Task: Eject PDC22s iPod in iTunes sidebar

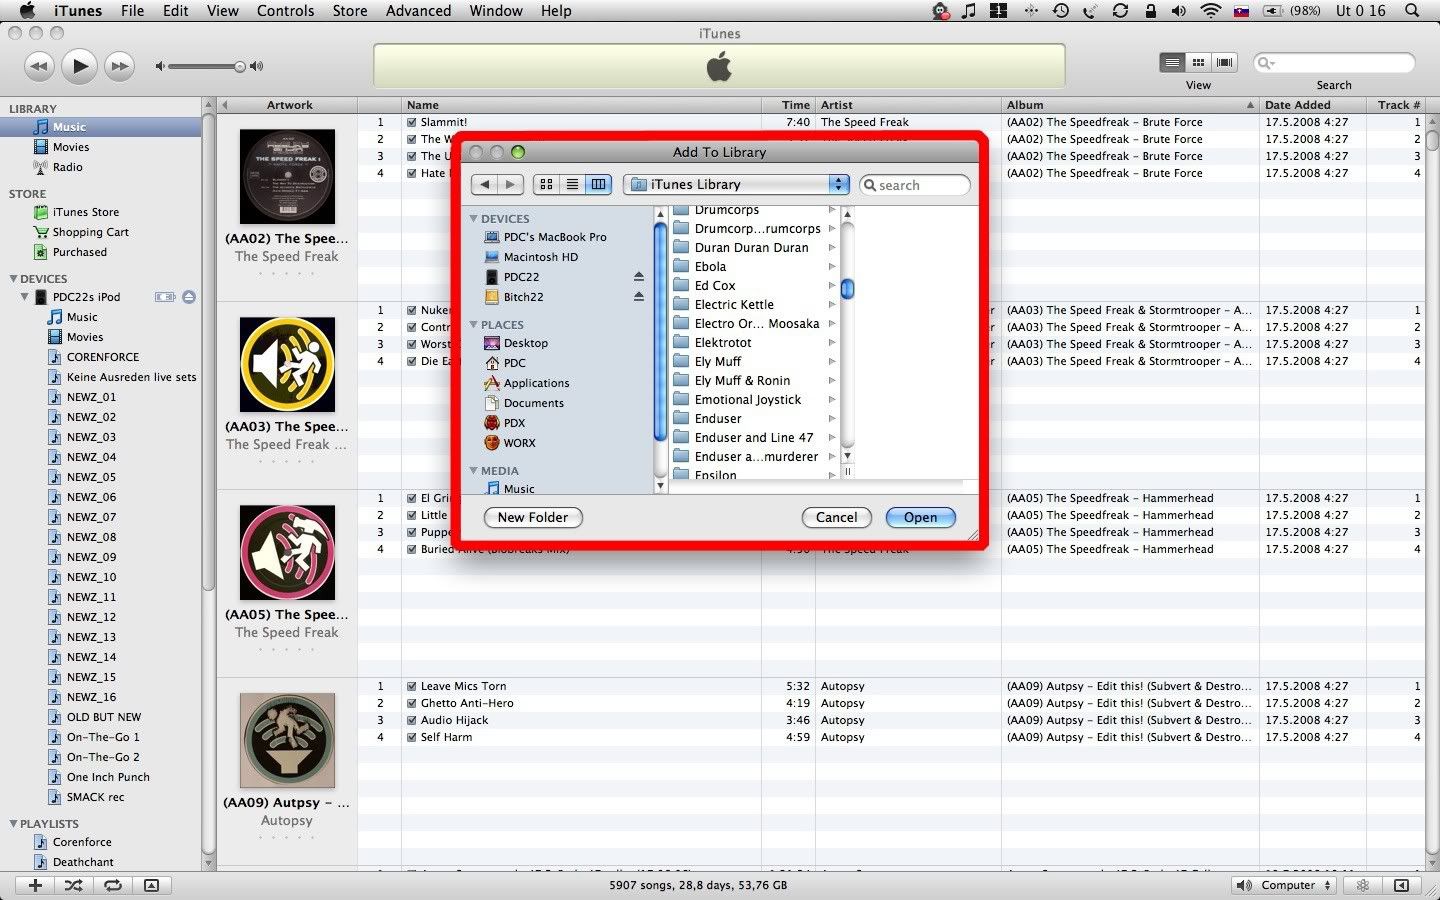Action: point(189,297)
